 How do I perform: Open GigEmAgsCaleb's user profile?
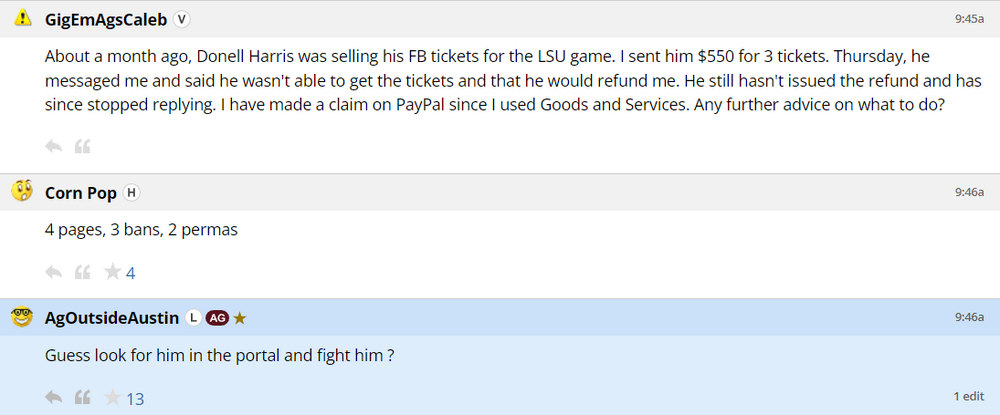[106, 19]
